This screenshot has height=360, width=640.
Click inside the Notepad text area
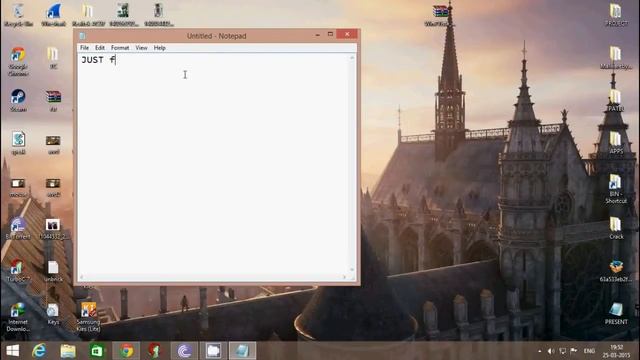[x=213, y=163]
